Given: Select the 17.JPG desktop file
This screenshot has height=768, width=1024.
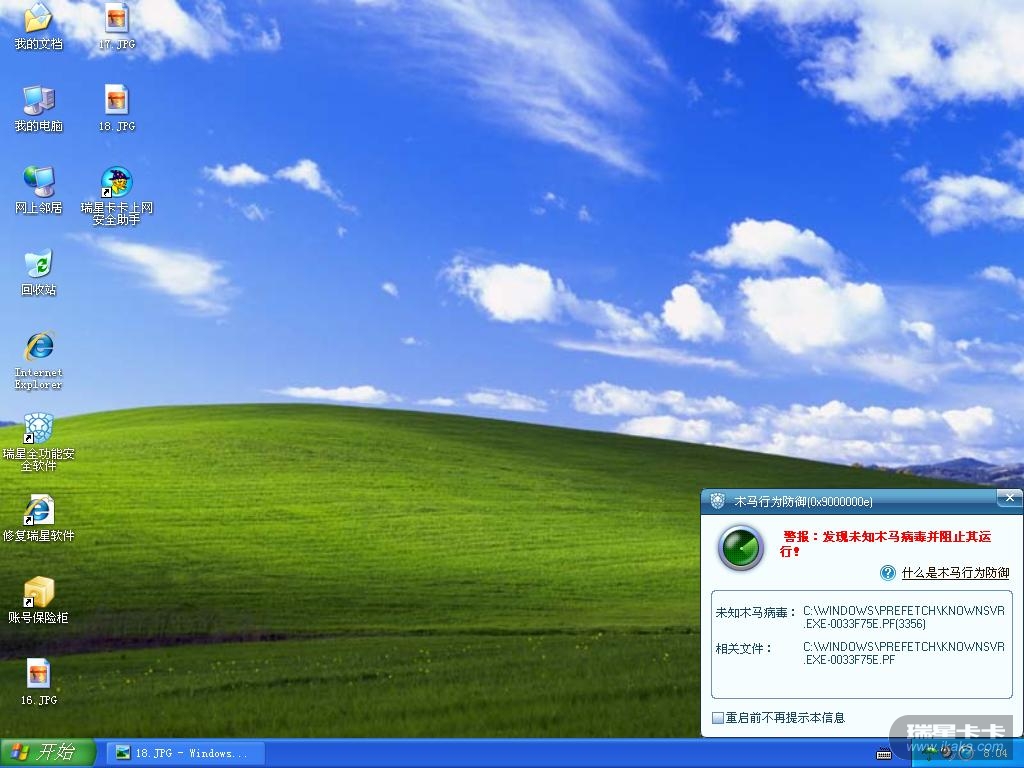Looking at the screenshot, I should coord(117,26).
